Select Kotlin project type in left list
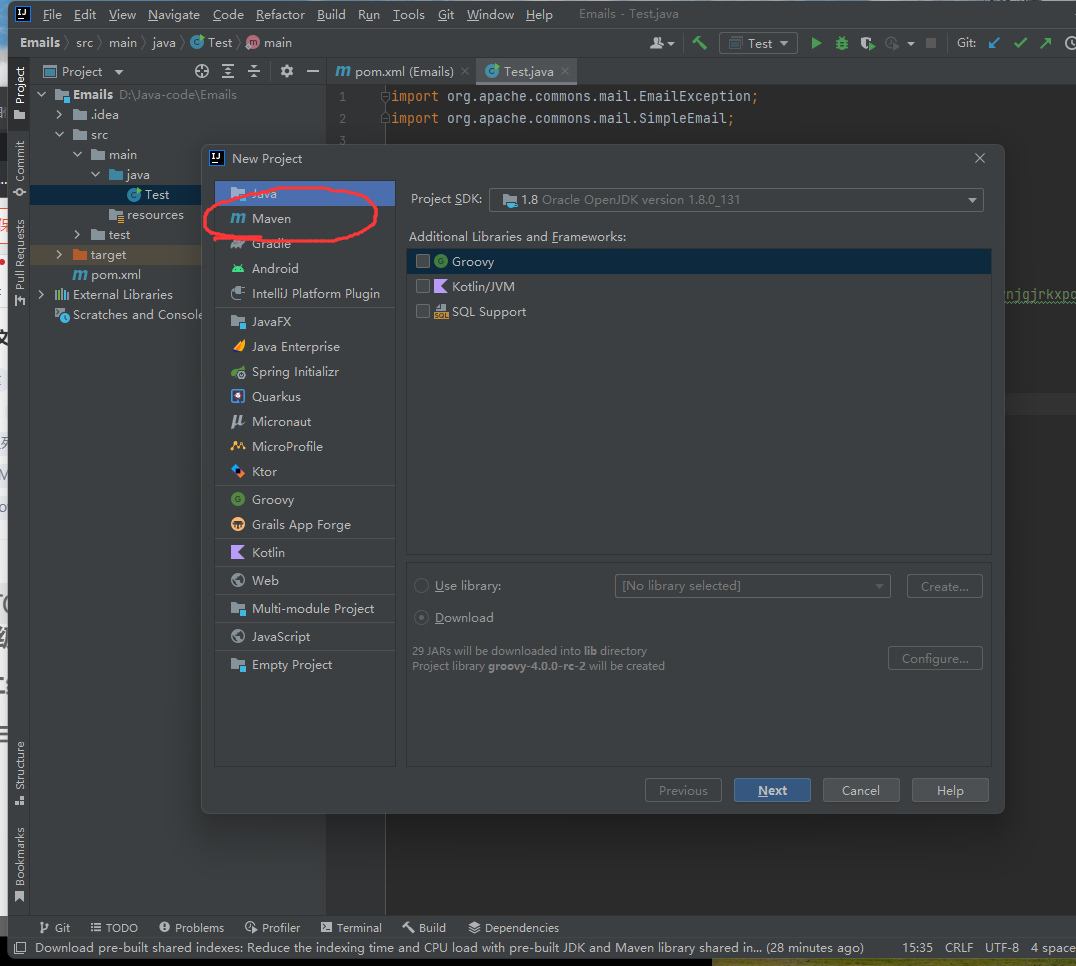Viewport: 1076px width, 966px height. click(x=305, y=552)
